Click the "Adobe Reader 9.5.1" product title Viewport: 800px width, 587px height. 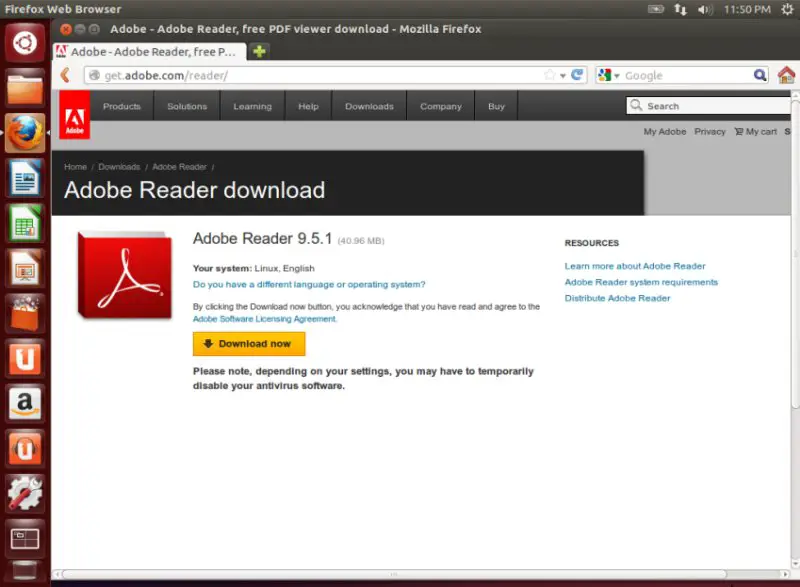tap(262, 239)
